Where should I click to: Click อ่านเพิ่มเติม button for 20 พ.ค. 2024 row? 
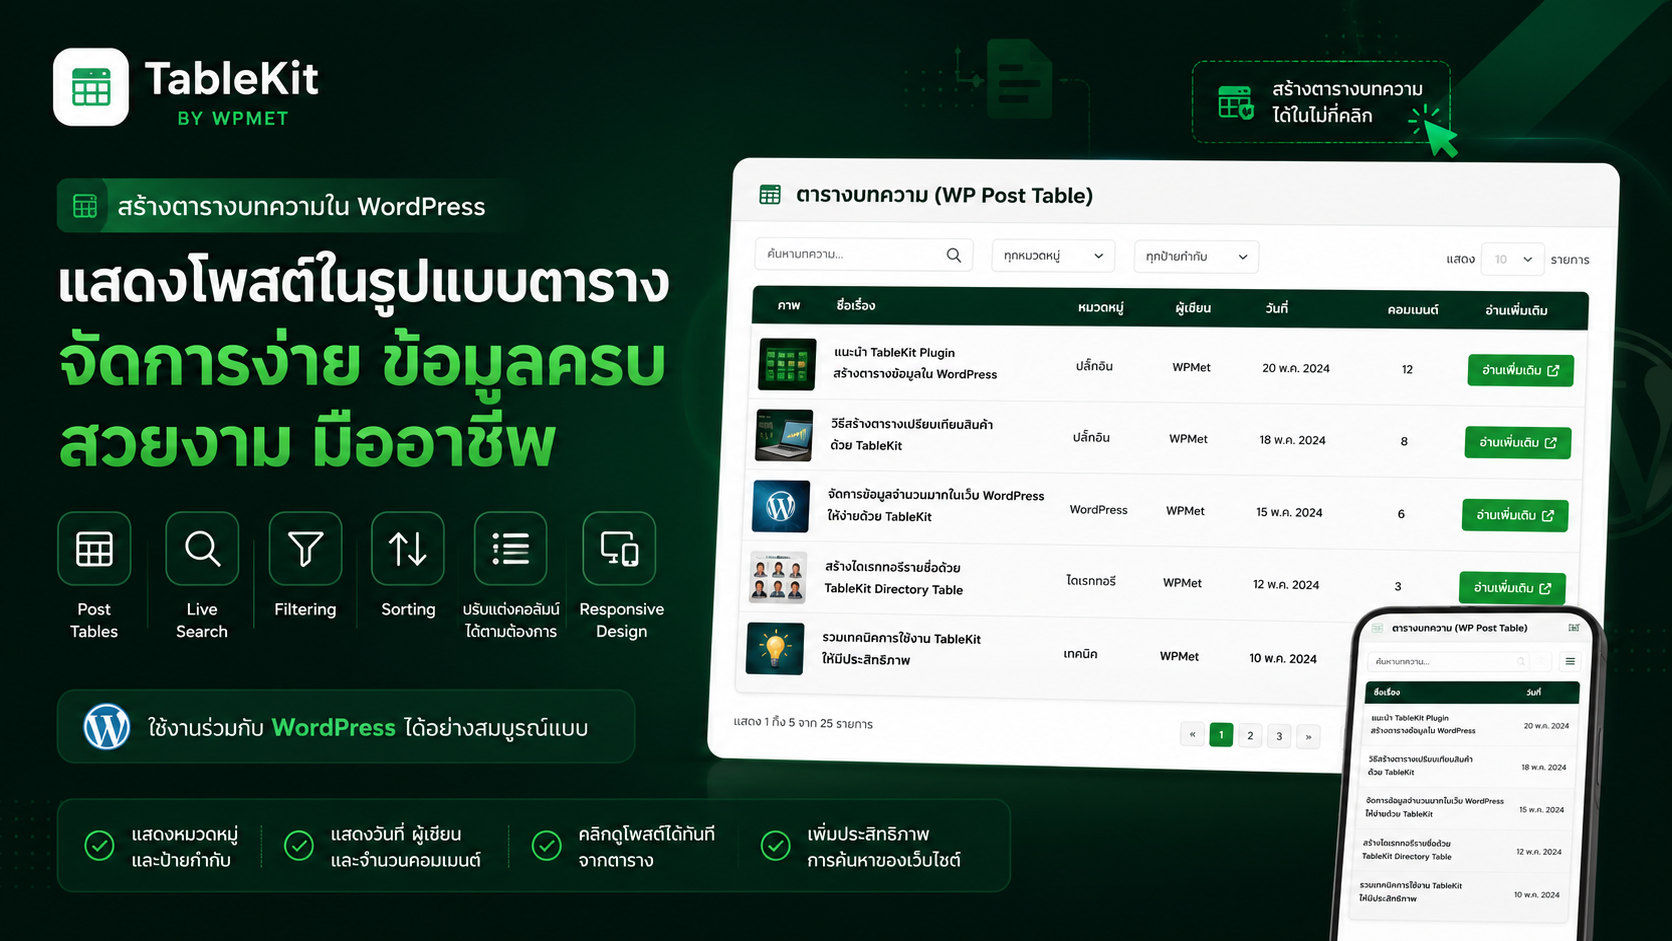[1521, 370]
